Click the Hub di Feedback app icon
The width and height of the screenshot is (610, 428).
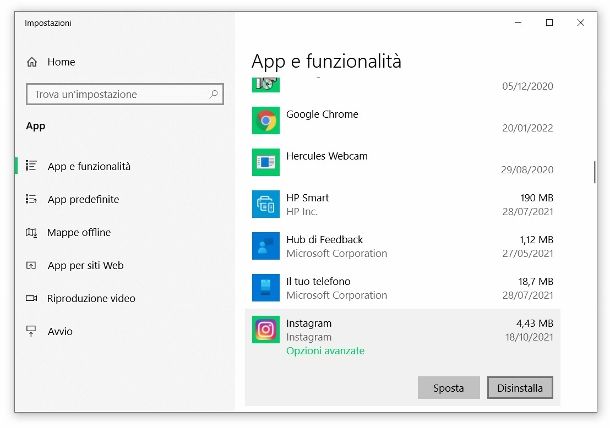pos(266,246)
